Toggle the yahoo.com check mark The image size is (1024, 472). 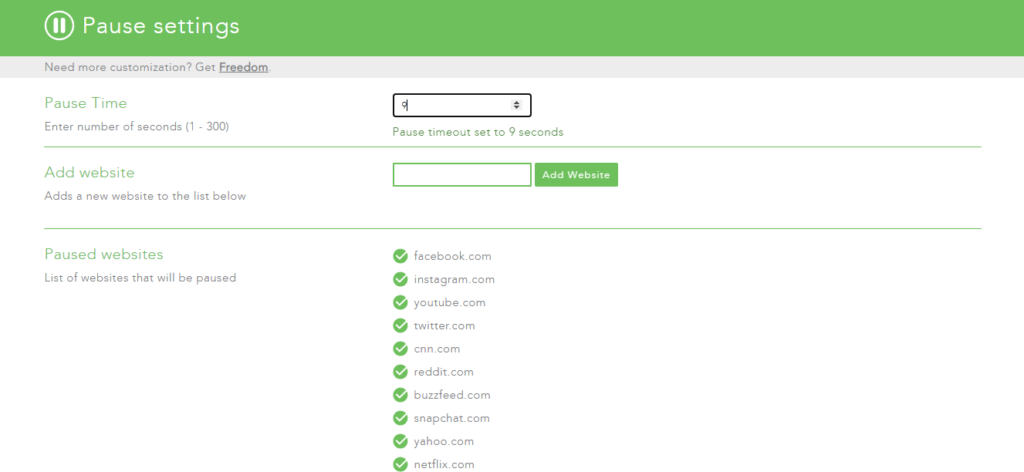[400, 441]
